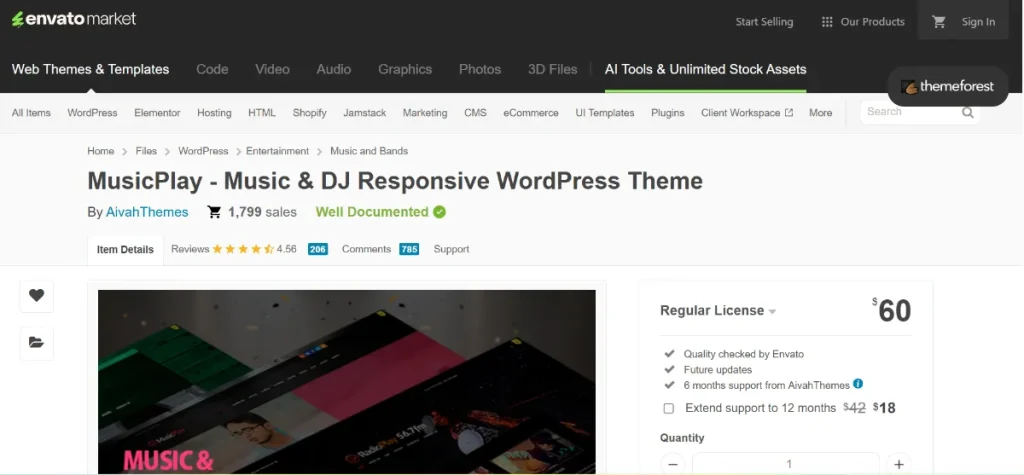Open the More categories menu
This screenshot has height=475, width=1024.
[820, 112]
